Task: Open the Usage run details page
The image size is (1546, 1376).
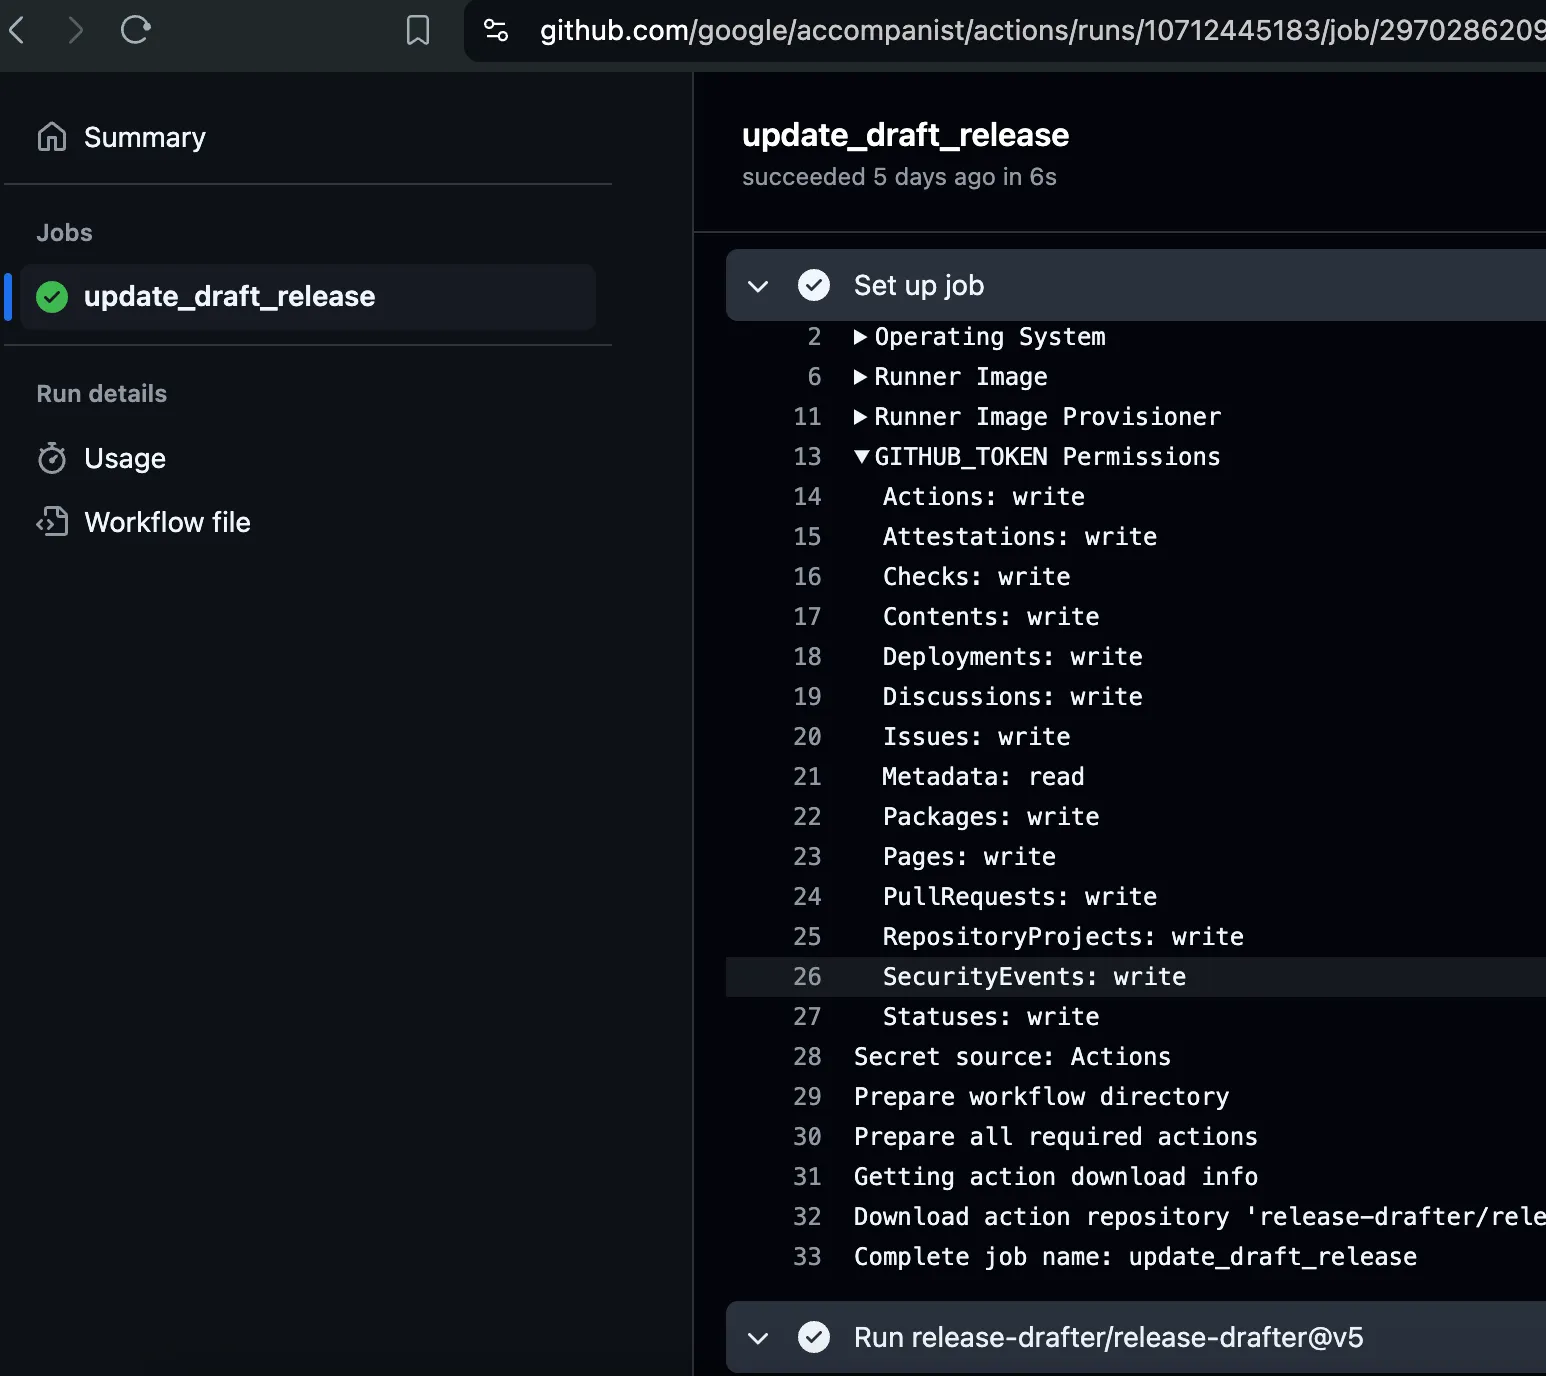Action: (x=125, y=458)
